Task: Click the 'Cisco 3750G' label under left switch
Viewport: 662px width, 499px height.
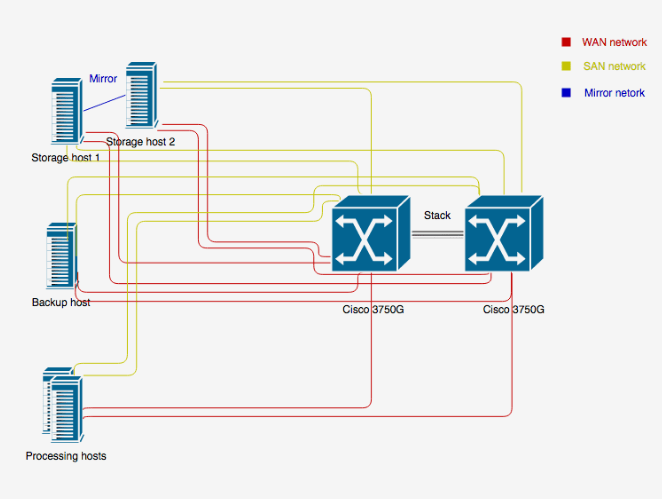Action: [x=373, y=309]
